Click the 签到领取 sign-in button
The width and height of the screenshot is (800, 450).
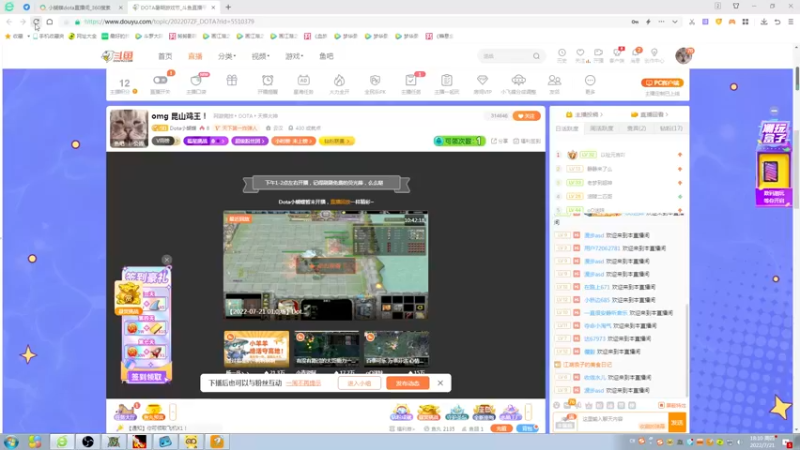[x=146, y=377]
